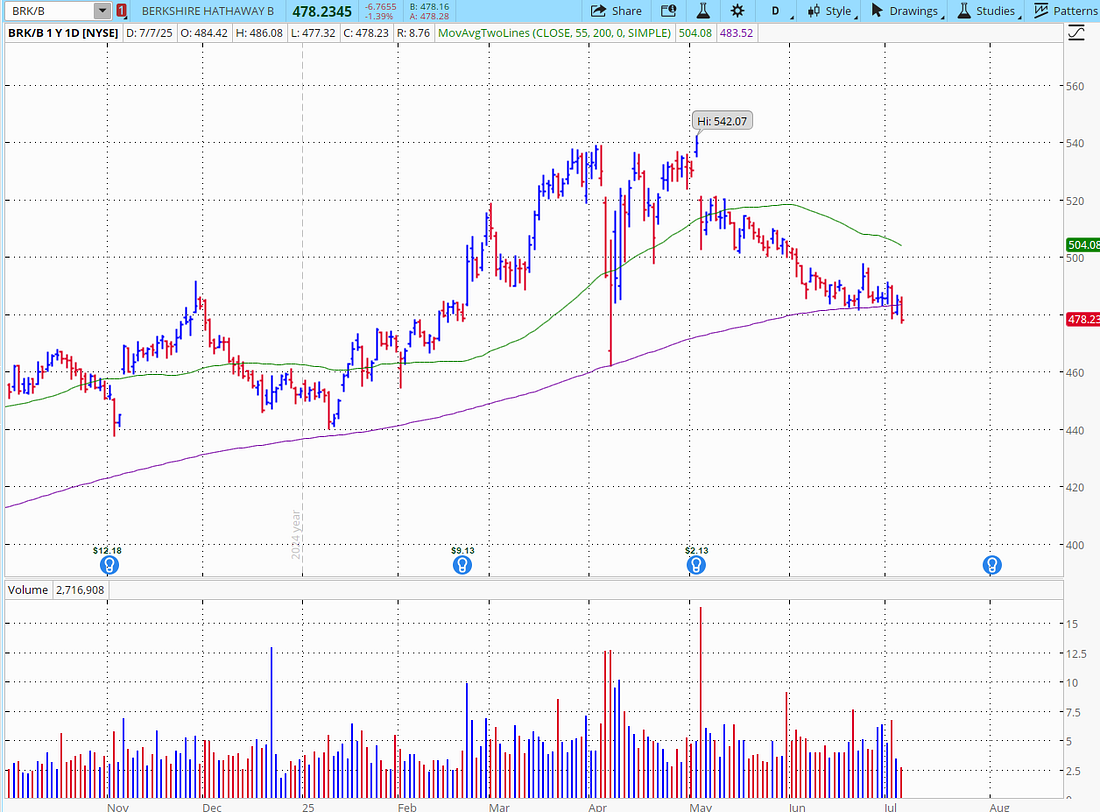Click the 560 label on price axis
This screenshot has width=1100, height=812.
(1075, 86)
